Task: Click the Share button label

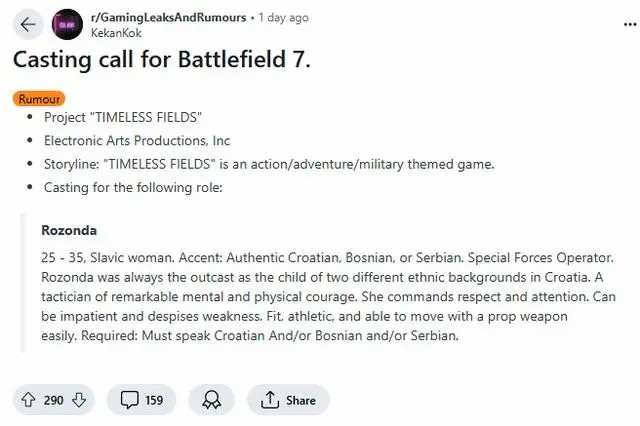Action: 300,400
